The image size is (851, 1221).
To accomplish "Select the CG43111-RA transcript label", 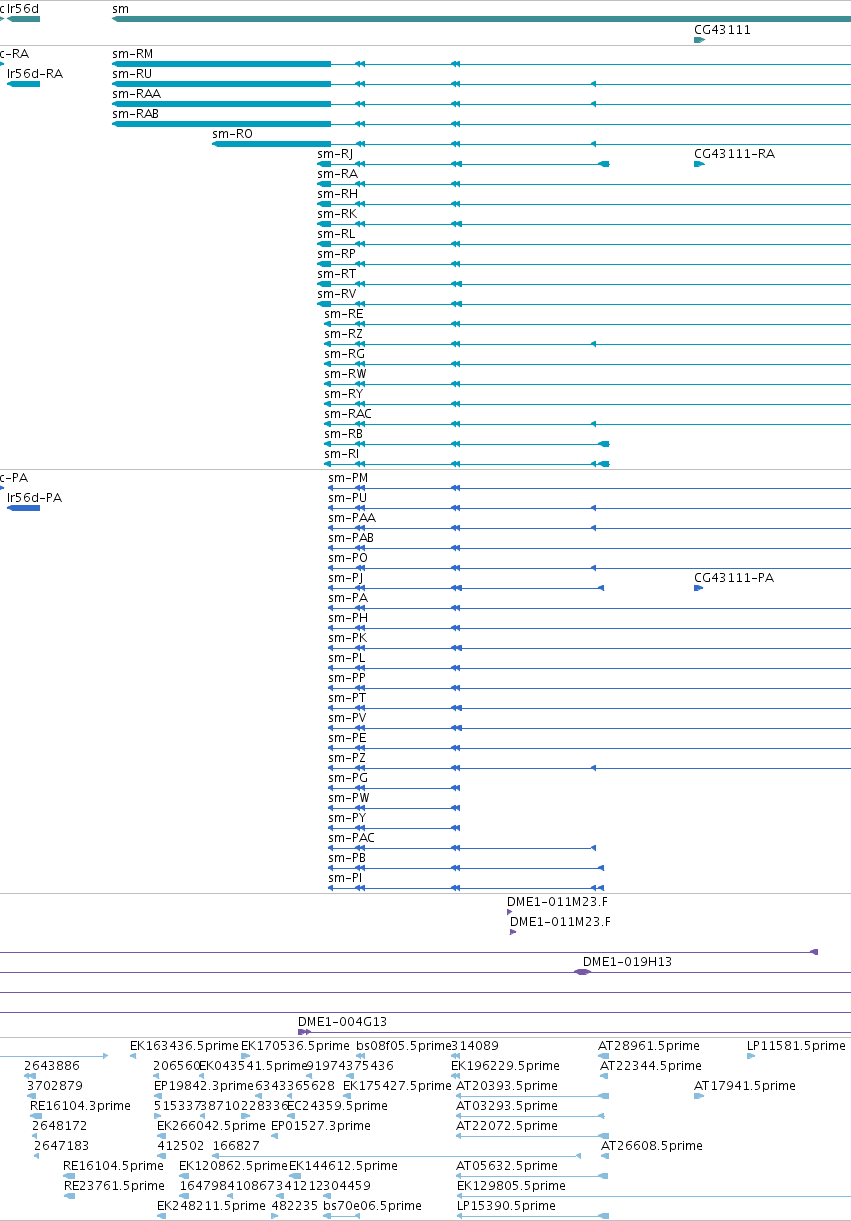I will pyautogui.click(x=734, y=154).
